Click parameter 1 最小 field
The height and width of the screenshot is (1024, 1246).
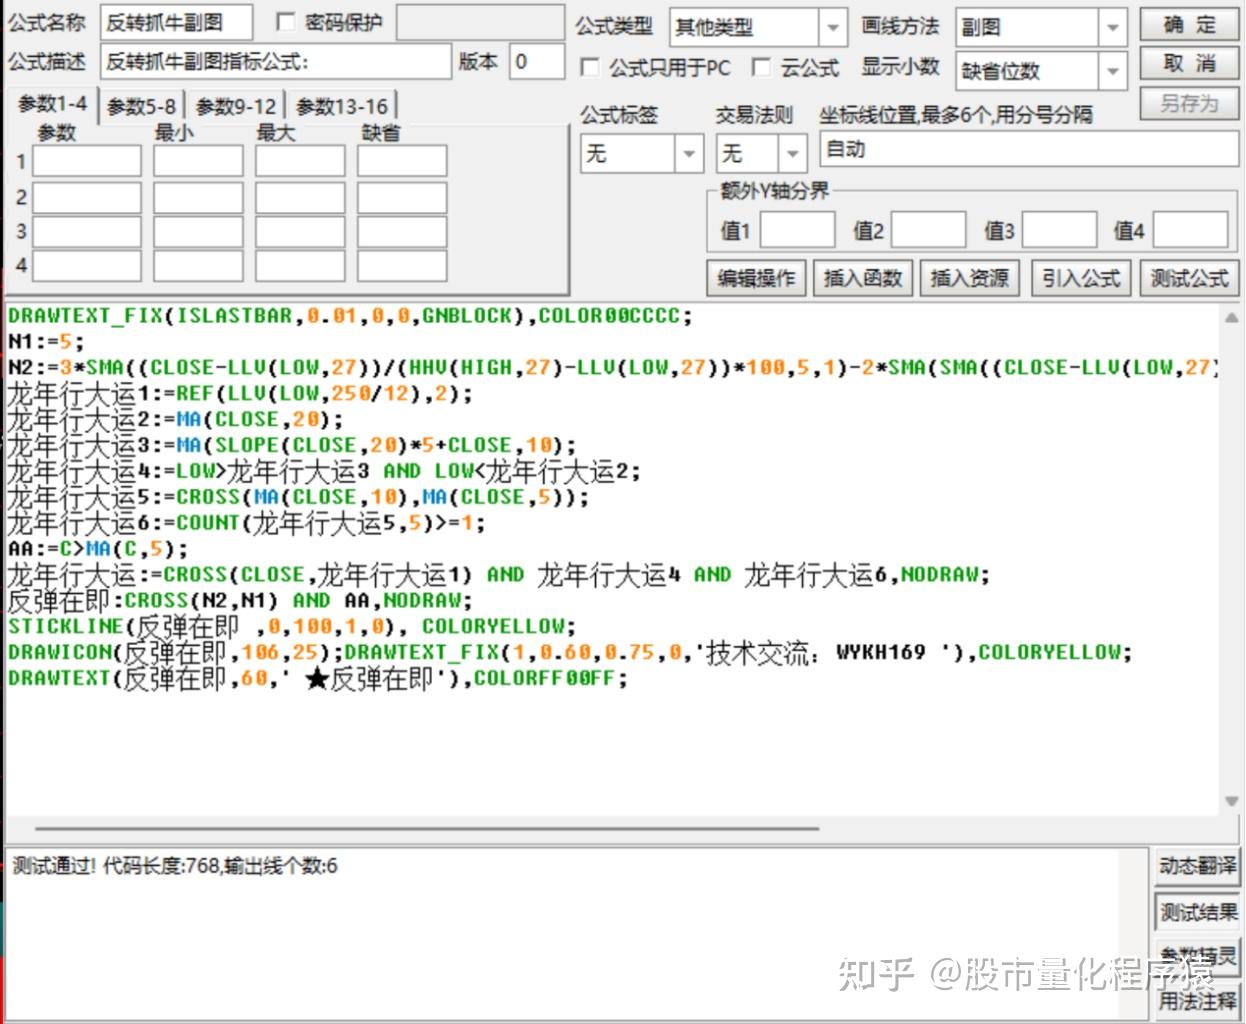coord(198,161)
